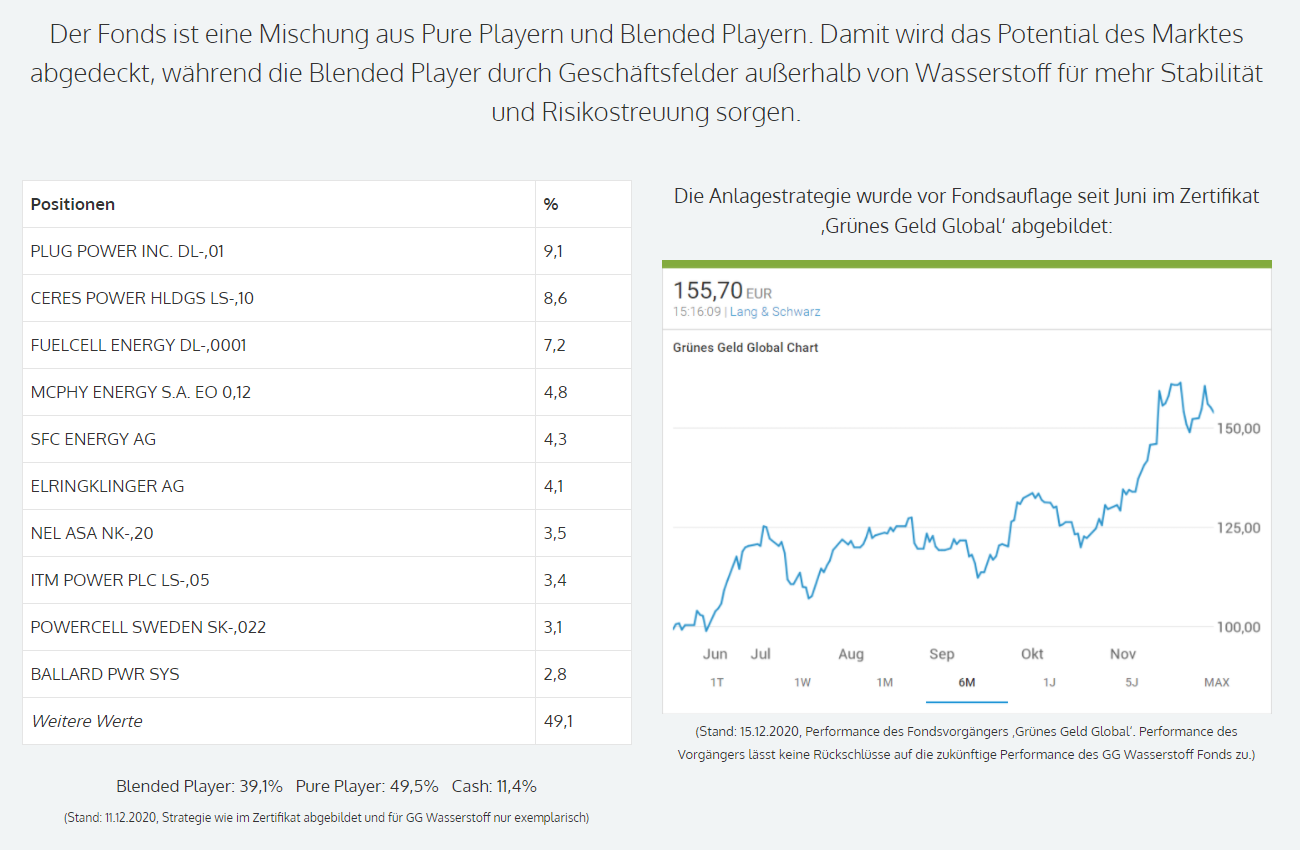Select the MCPHY ENERGY S.A. row
Viewport: 1300px width, 850px height.
point(141,392)
